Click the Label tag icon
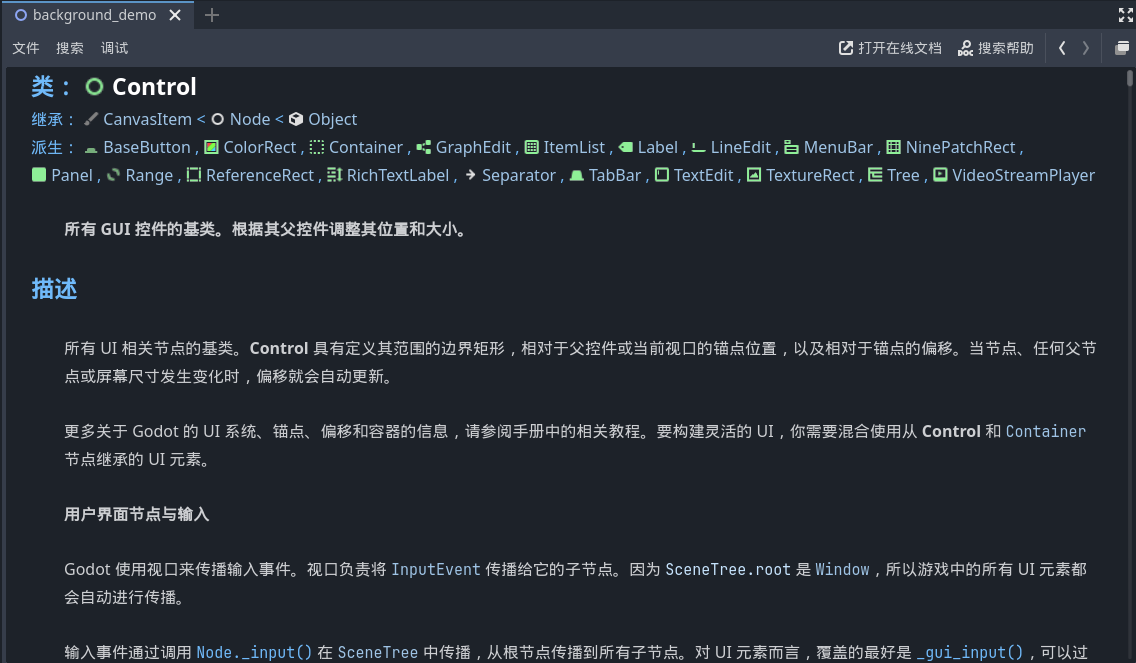 pyautogui.click(x=625, y=147)
